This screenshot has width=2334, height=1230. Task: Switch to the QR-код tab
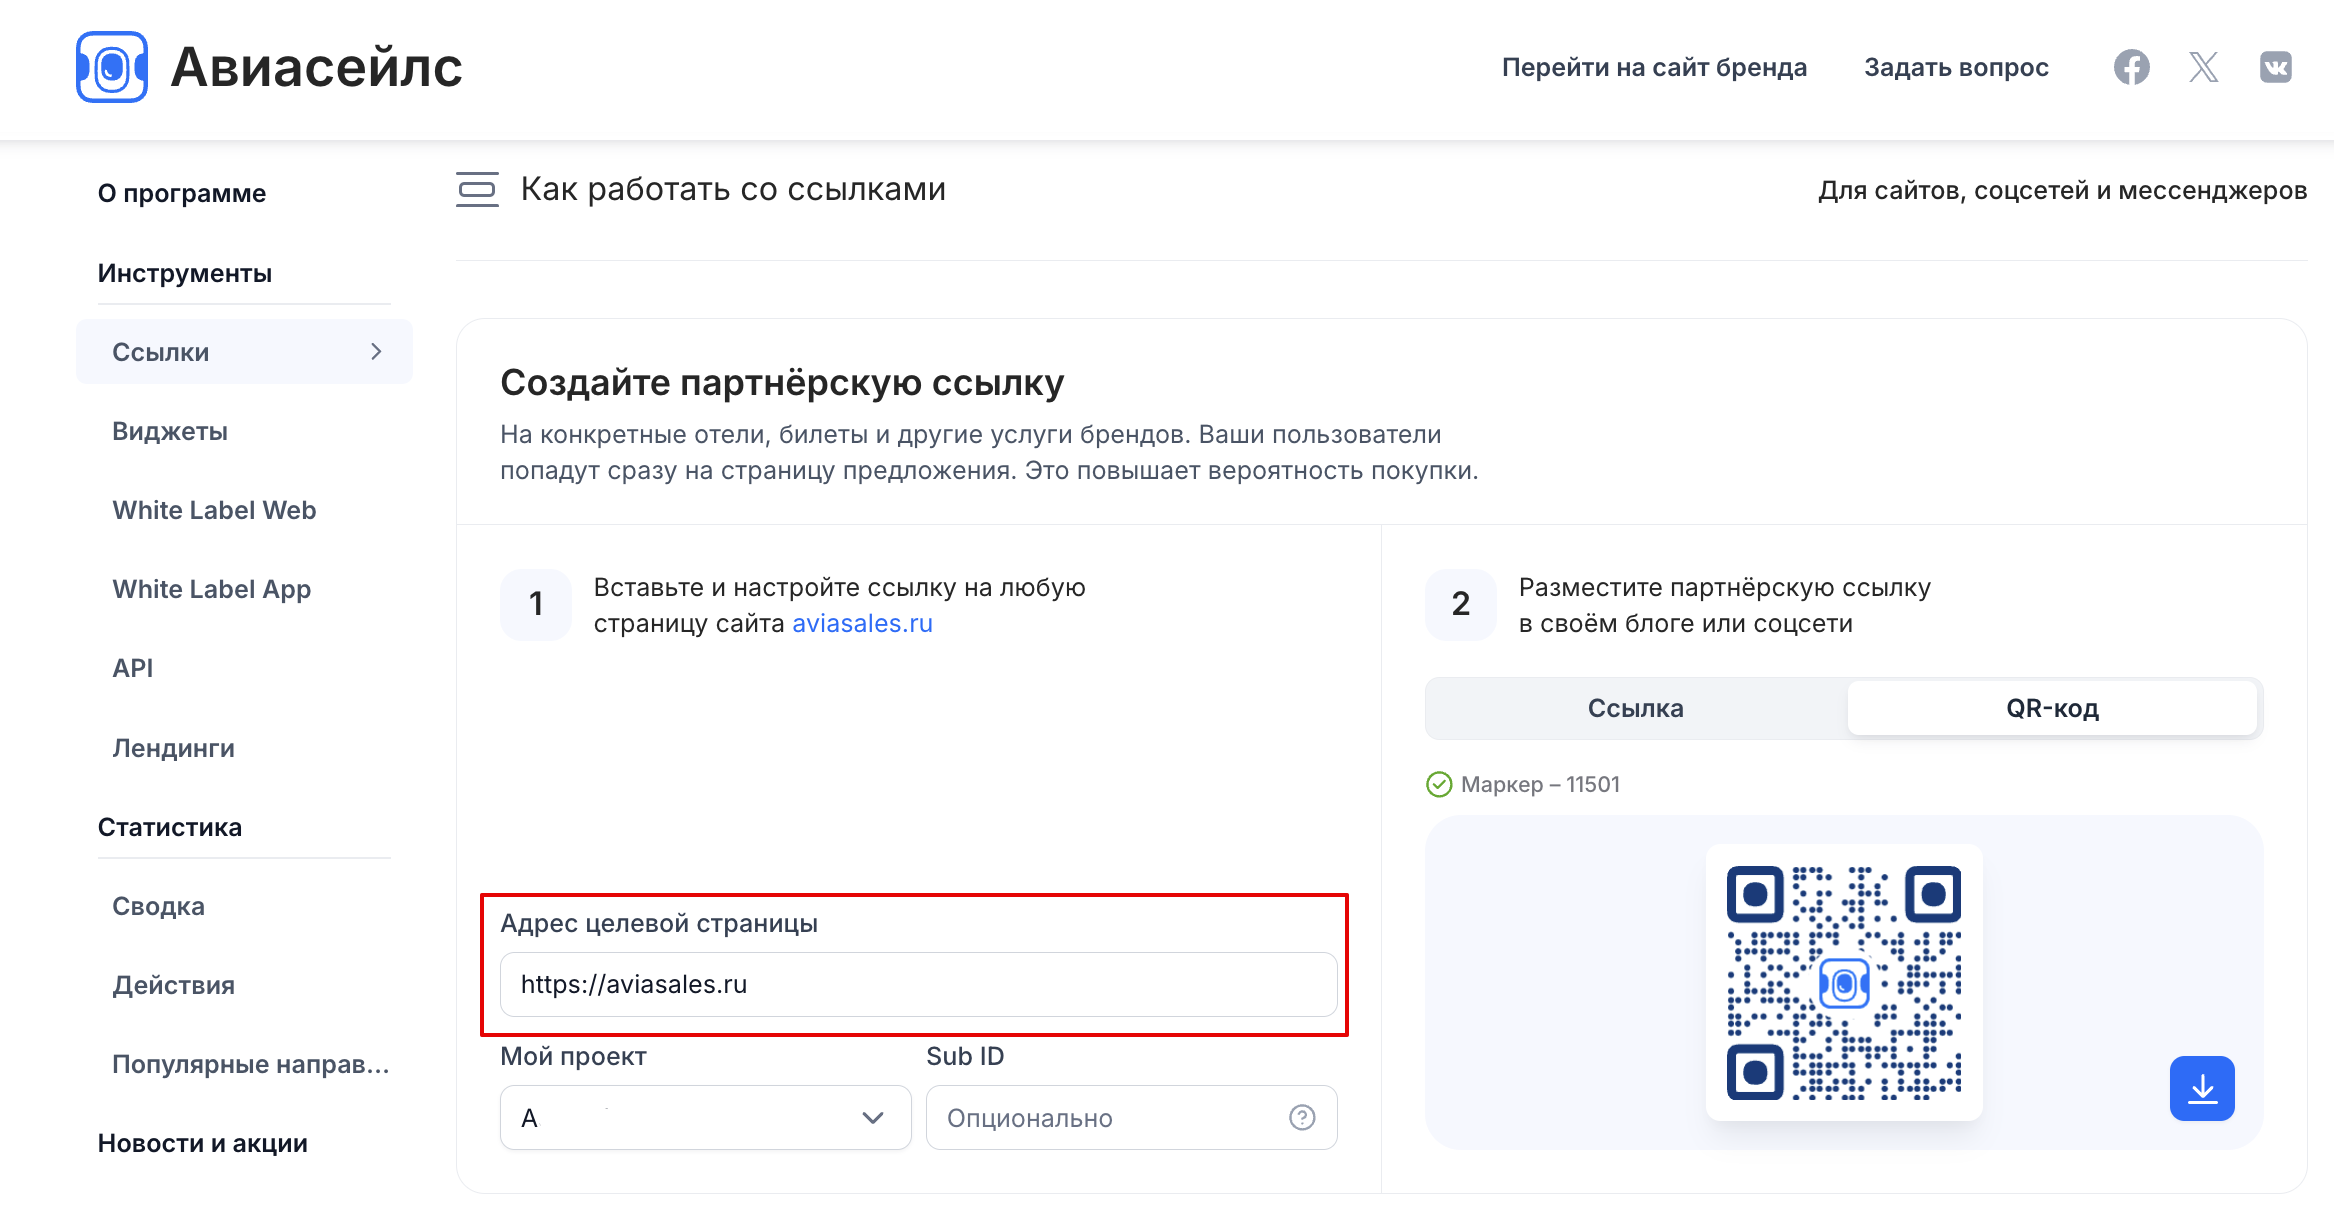coord(2052,708)
